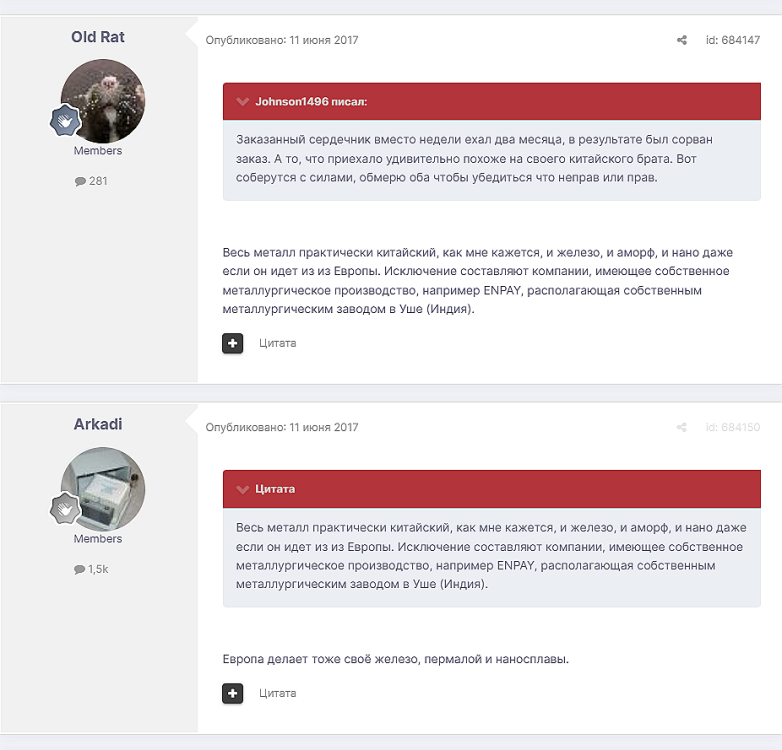782x750 pixels.
Task: Open Old Rat's profile via username
Action: tap(98, 37)
